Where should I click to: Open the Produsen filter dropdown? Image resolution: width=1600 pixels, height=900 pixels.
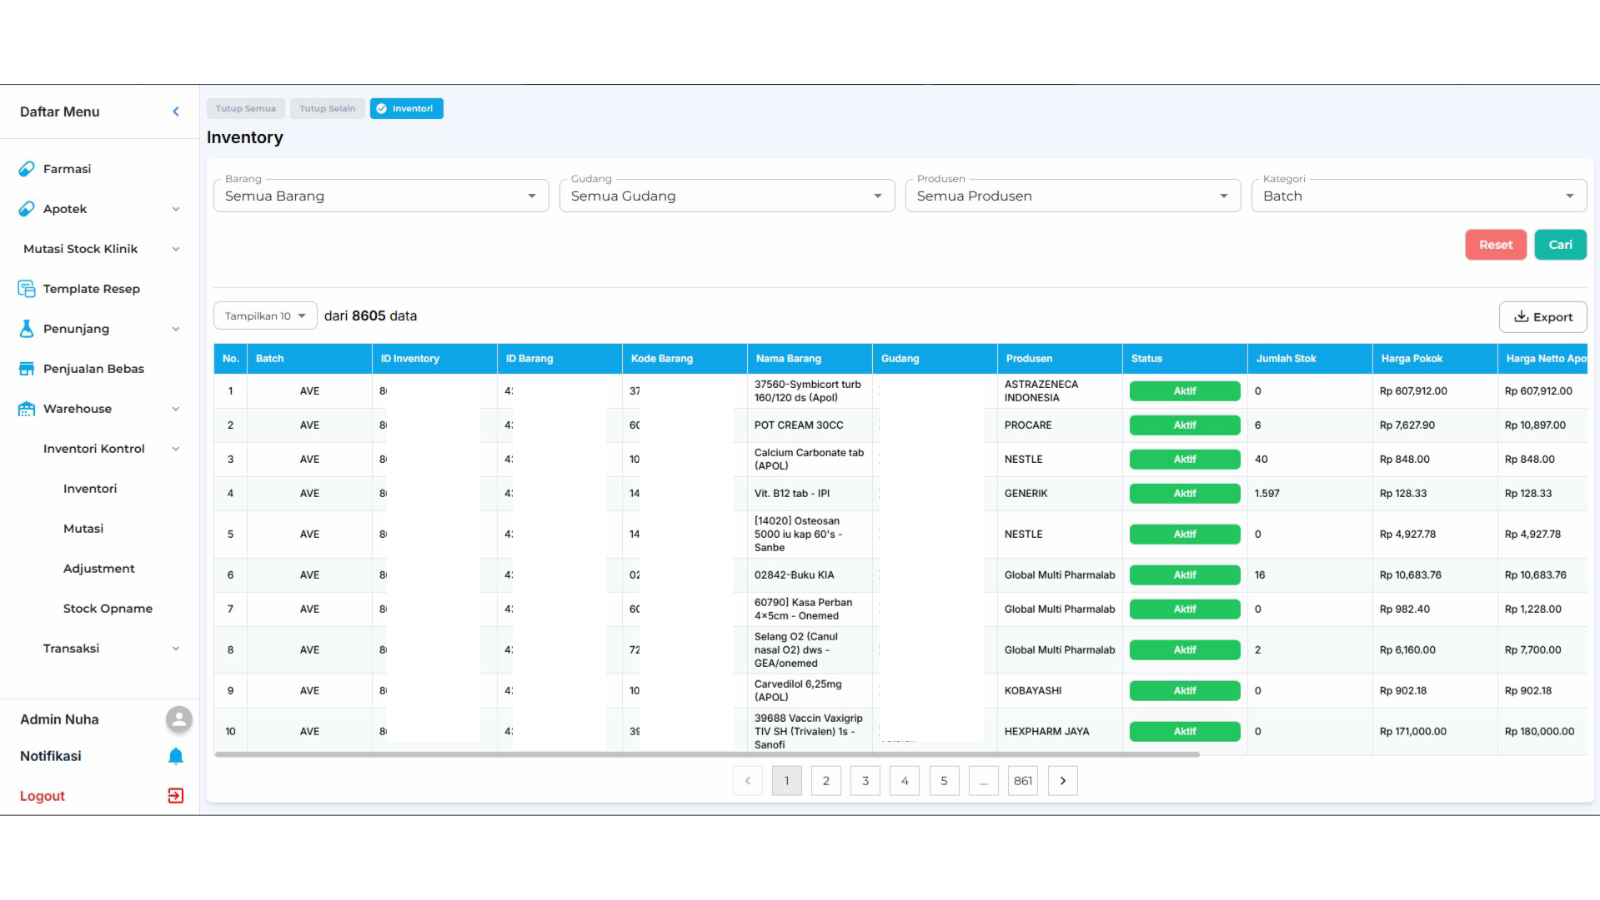pyautogui.click(x=1073, y=195)
